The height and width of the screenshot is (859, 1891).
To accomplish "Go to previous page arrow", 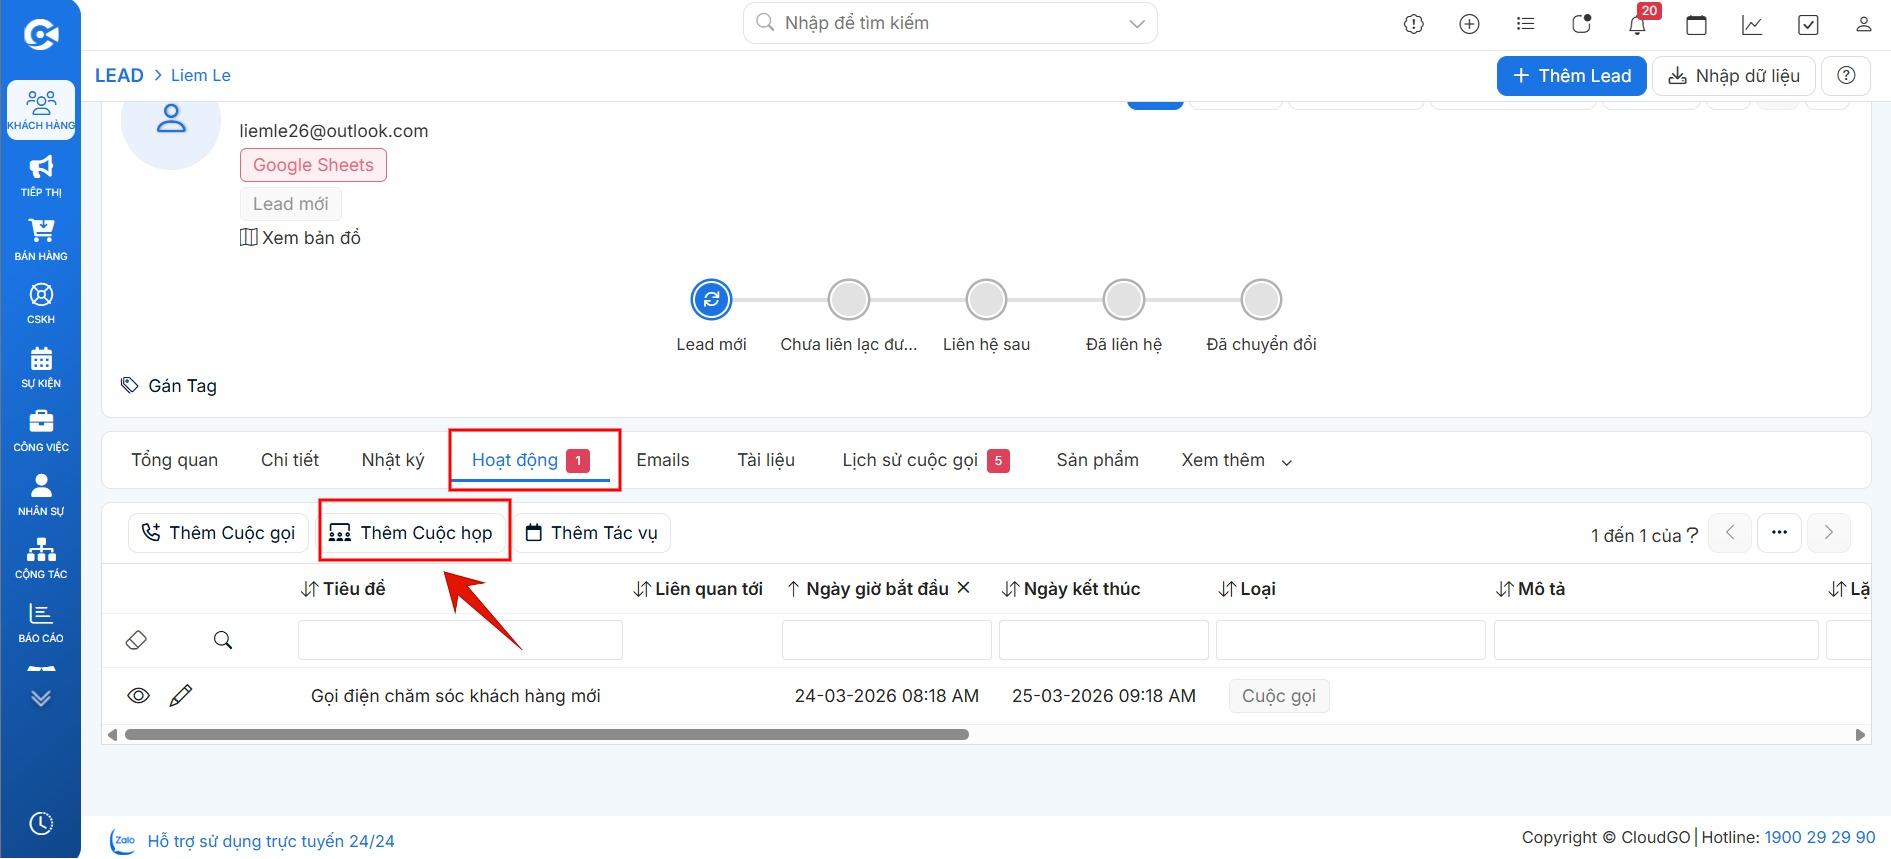I will point(1730,533).
